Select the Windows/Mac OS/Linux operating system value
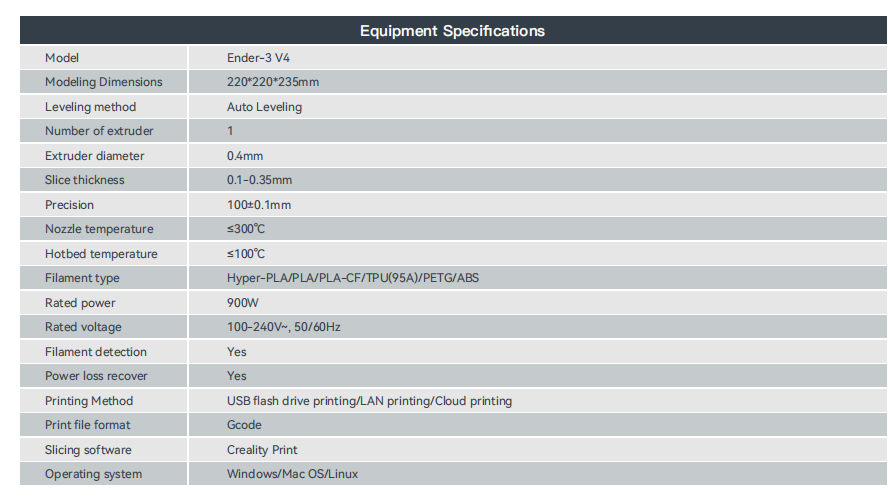The image size is (888, 504). [292, 474]
